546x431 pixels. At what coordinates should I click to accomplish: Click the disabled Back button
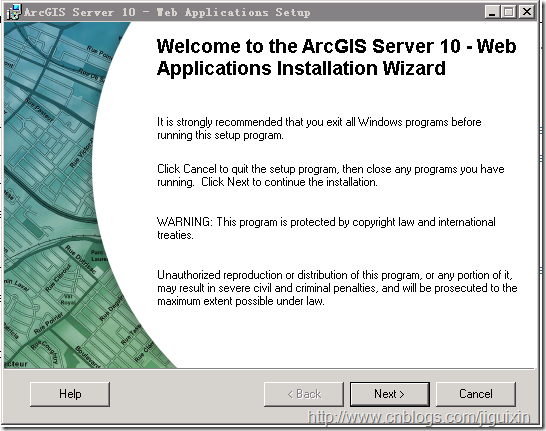(304, 394)
